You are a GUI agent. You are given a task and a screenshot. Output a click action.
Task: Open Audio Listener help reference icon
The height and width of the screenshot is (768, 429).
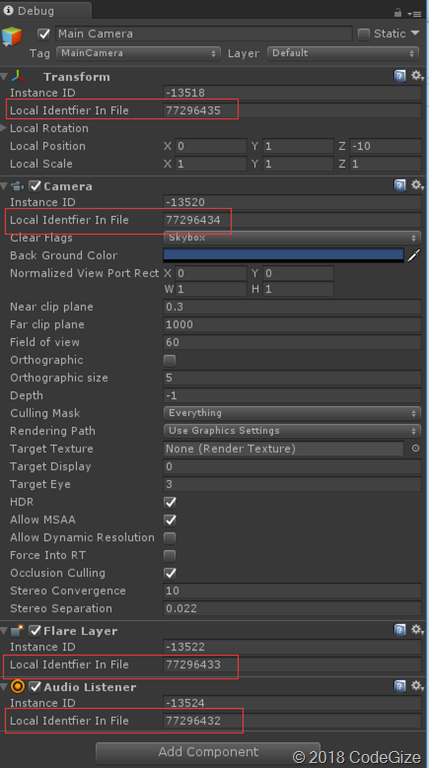400,686
